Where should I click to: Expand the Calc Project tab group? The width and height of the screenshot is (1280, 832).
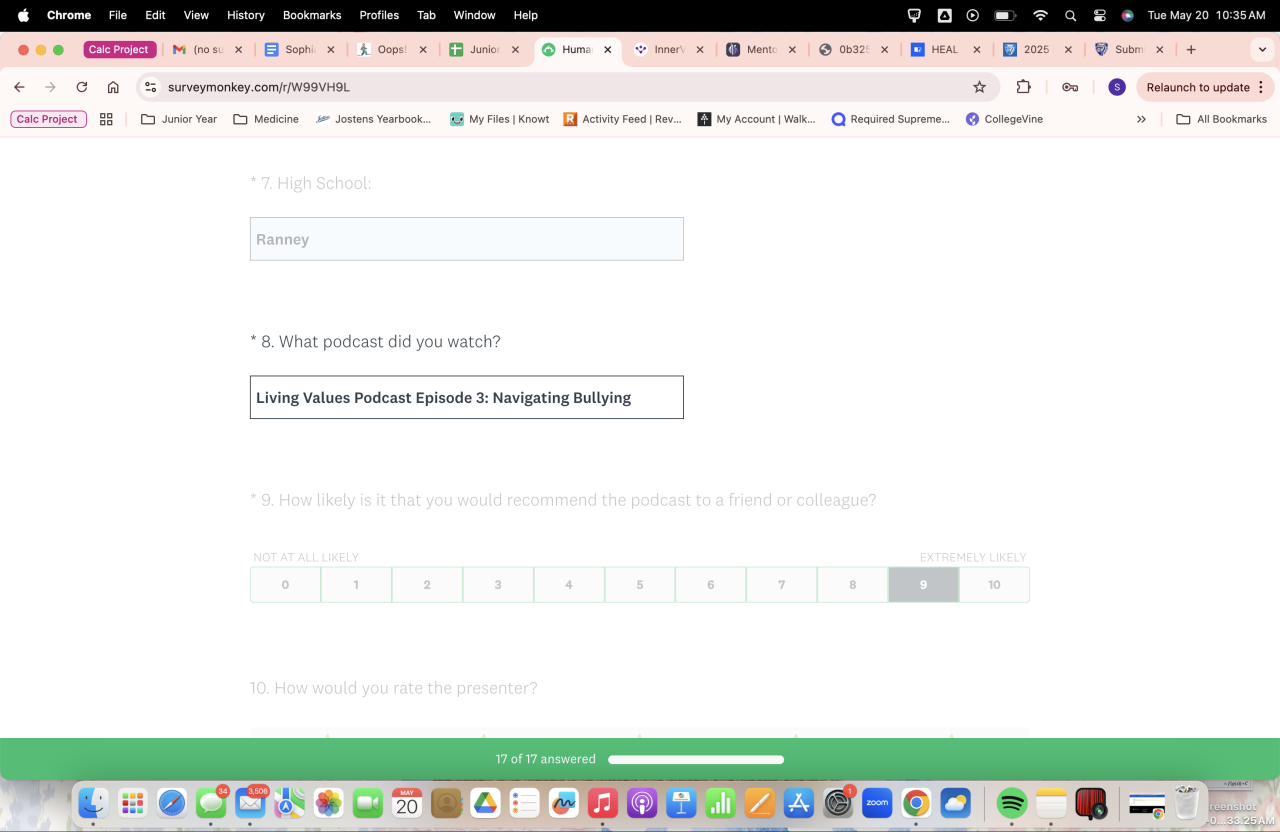(x=119, y=49)
